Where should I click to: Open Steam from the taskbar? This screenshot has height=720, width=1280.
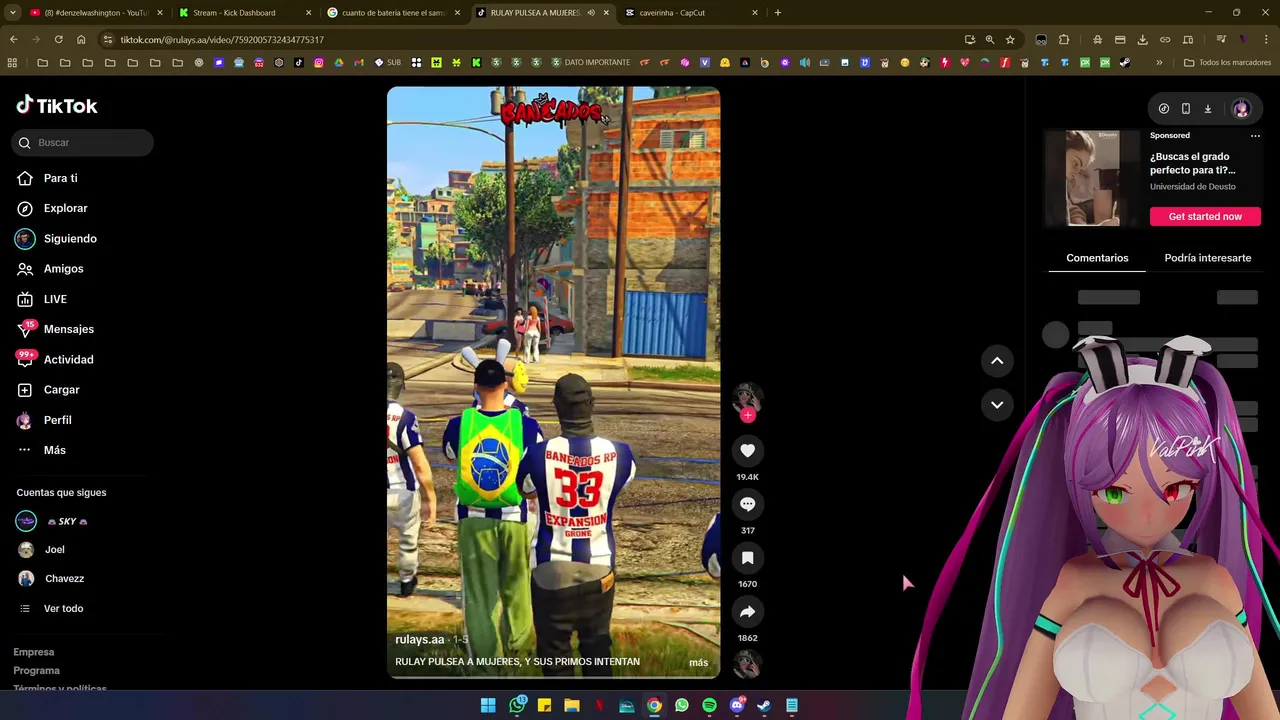coord(764,706)
